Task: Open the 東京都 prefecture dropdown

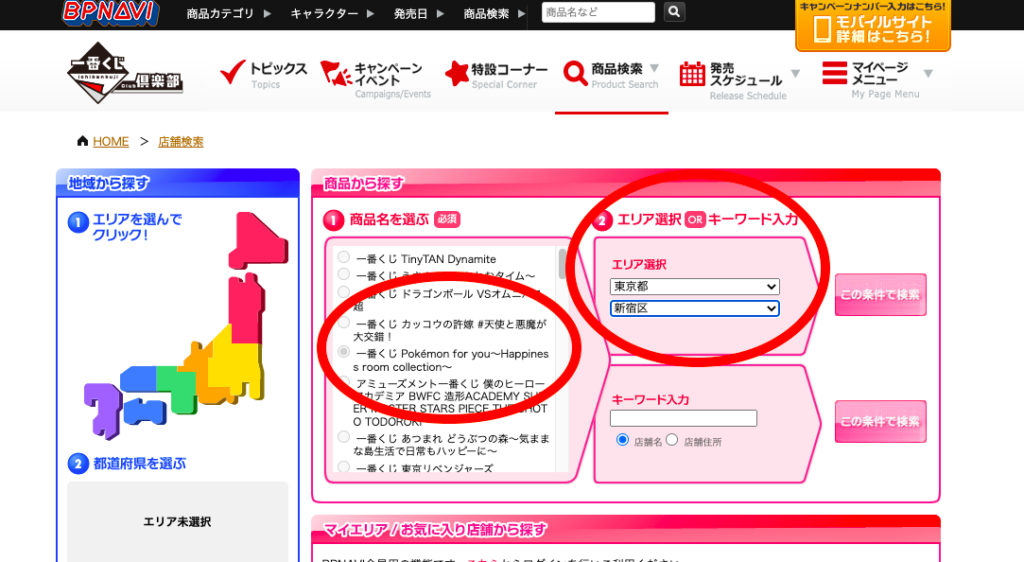Action: tap(695, 287)
